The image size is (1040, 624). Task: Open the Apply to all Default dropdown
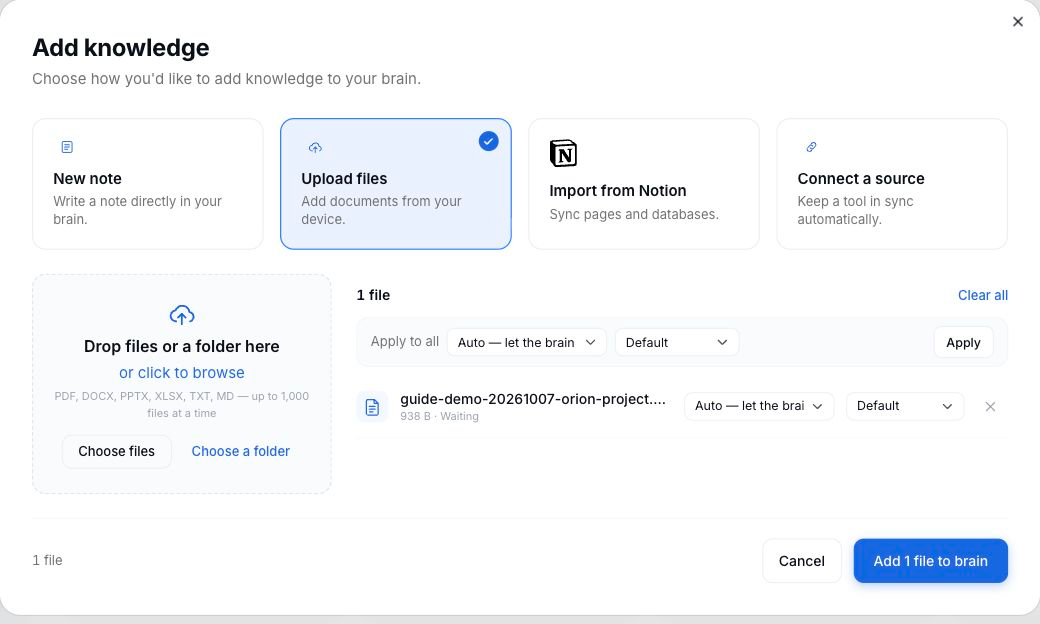point(677,342)
